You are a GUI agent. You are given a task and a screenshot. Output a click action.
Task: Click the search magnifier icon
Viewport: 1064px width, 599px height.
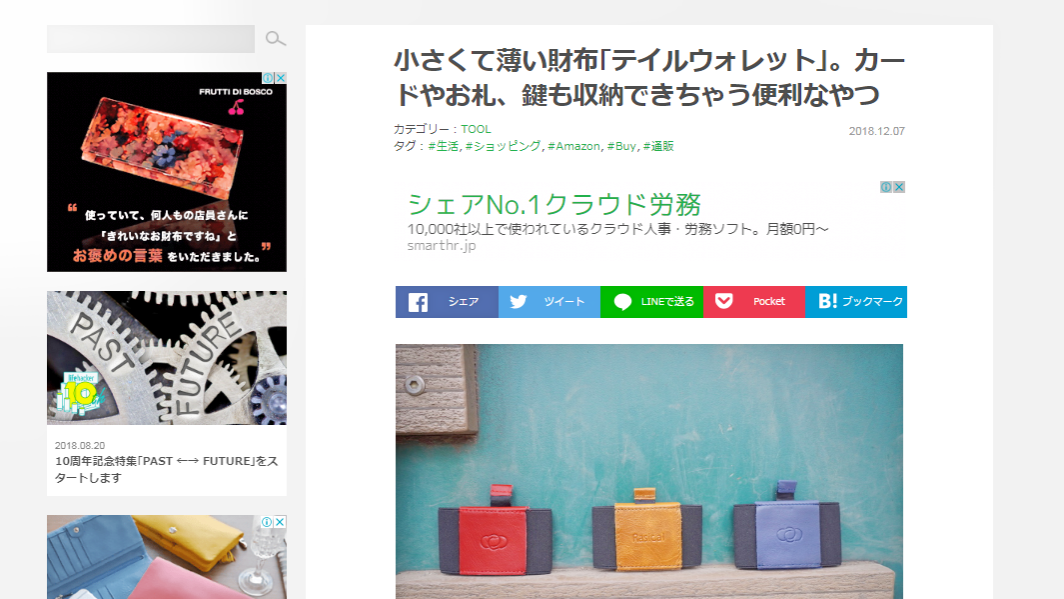(x=275, y=39)
